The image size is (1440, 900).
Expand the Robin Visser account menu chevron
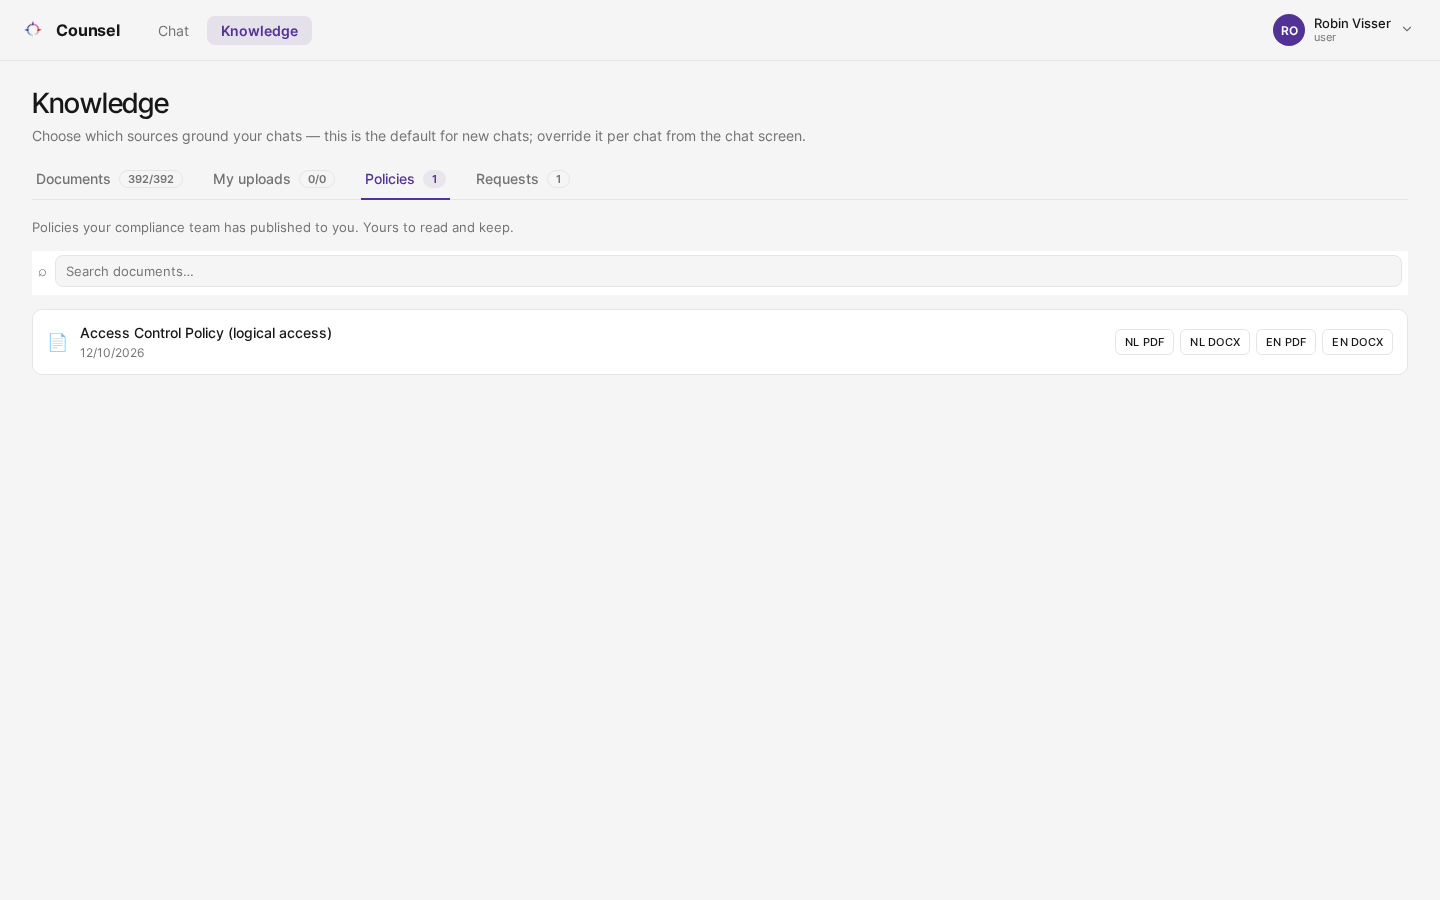(x=1407, y=30)
